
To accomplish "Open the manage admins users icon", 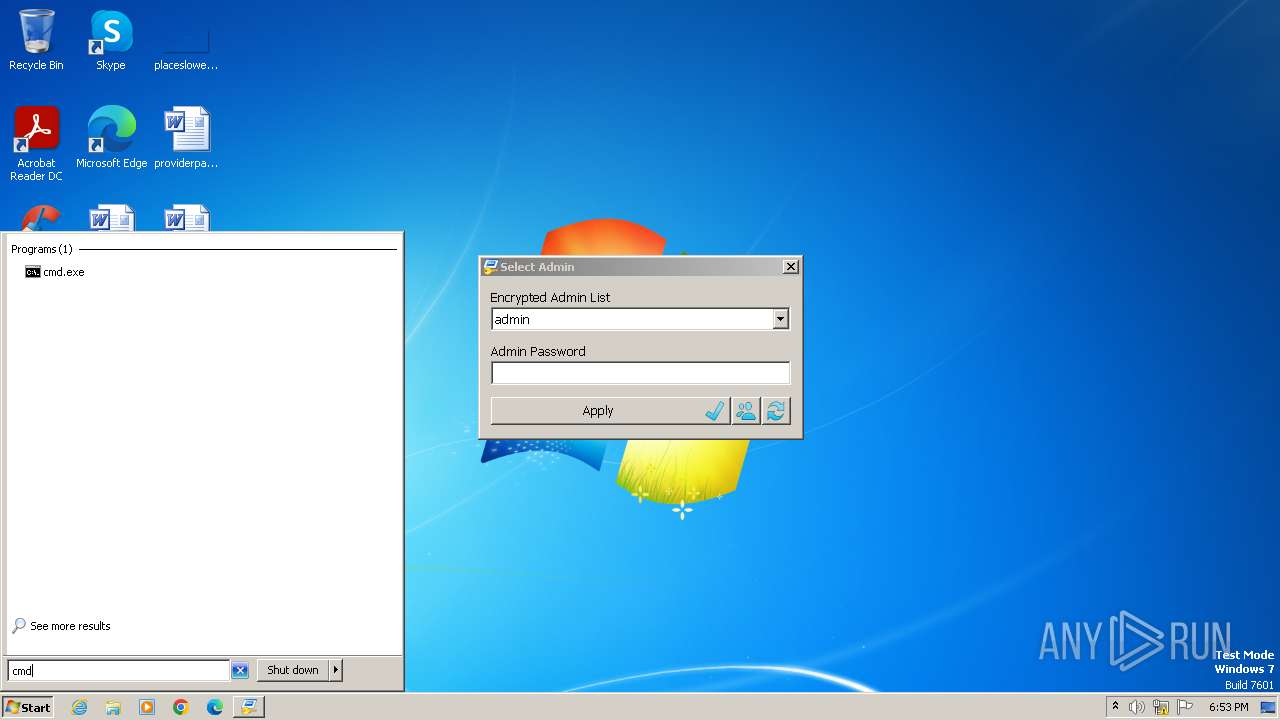I will coord(746,411).
